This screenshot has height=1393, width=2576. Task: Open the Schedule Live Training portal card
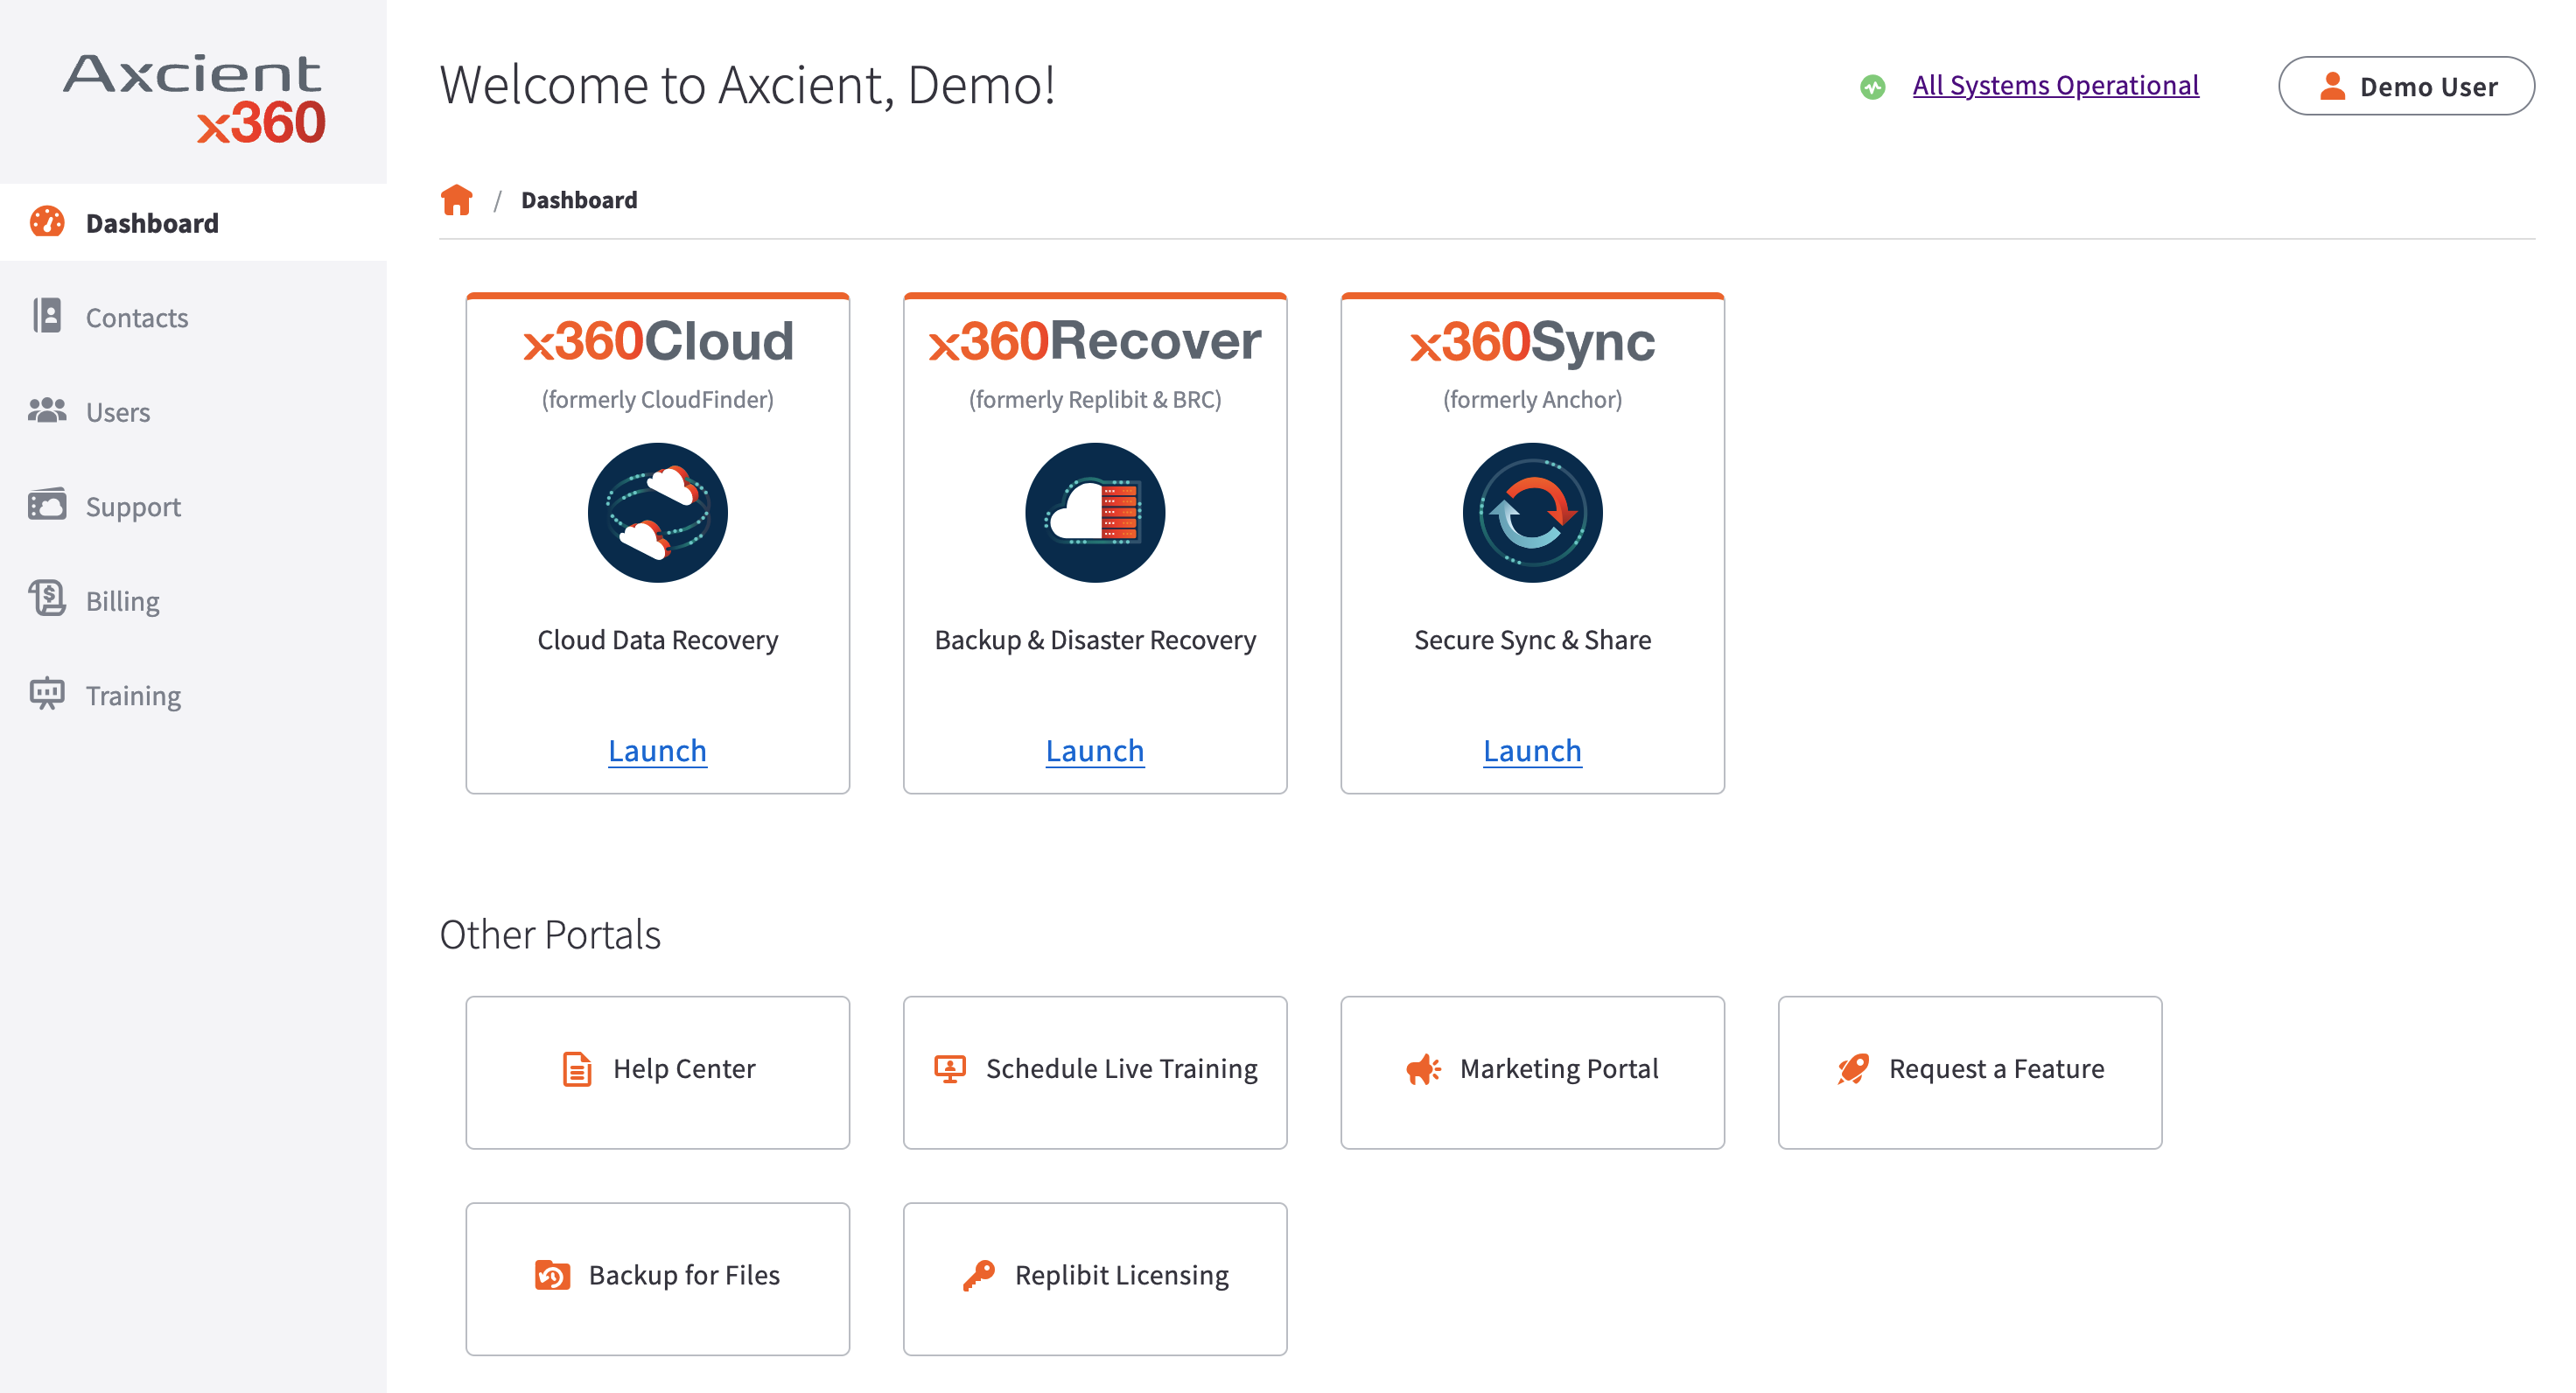tap(1095, 1070)
